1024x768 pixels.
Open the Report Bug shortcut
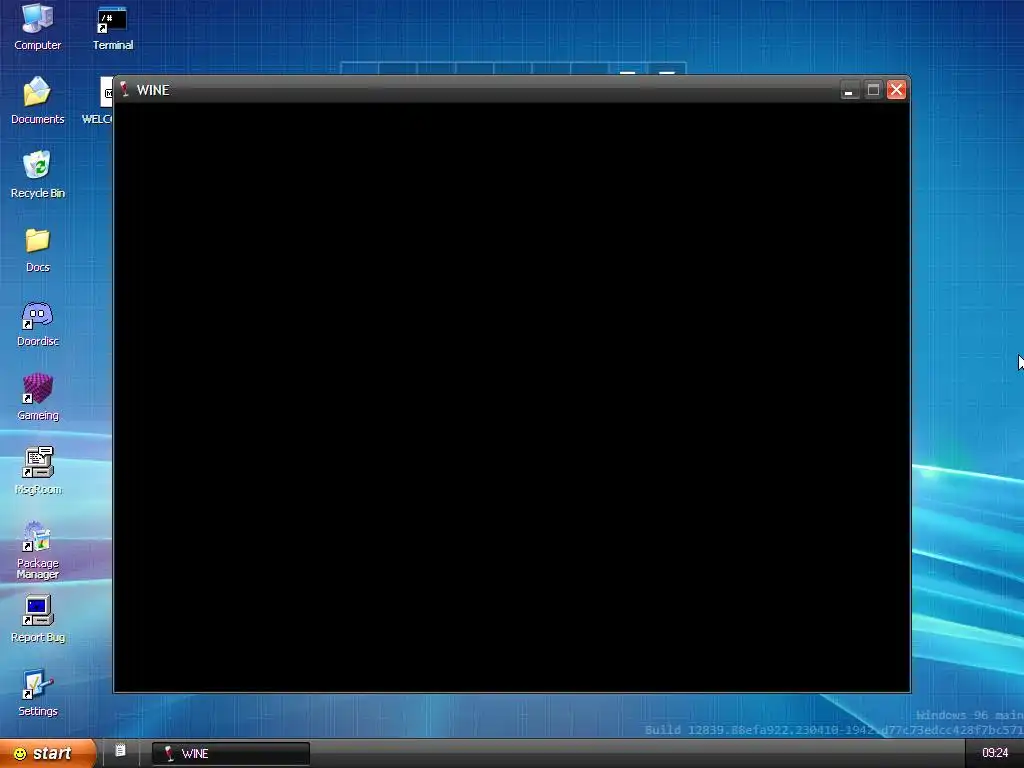tap(38, 619)
